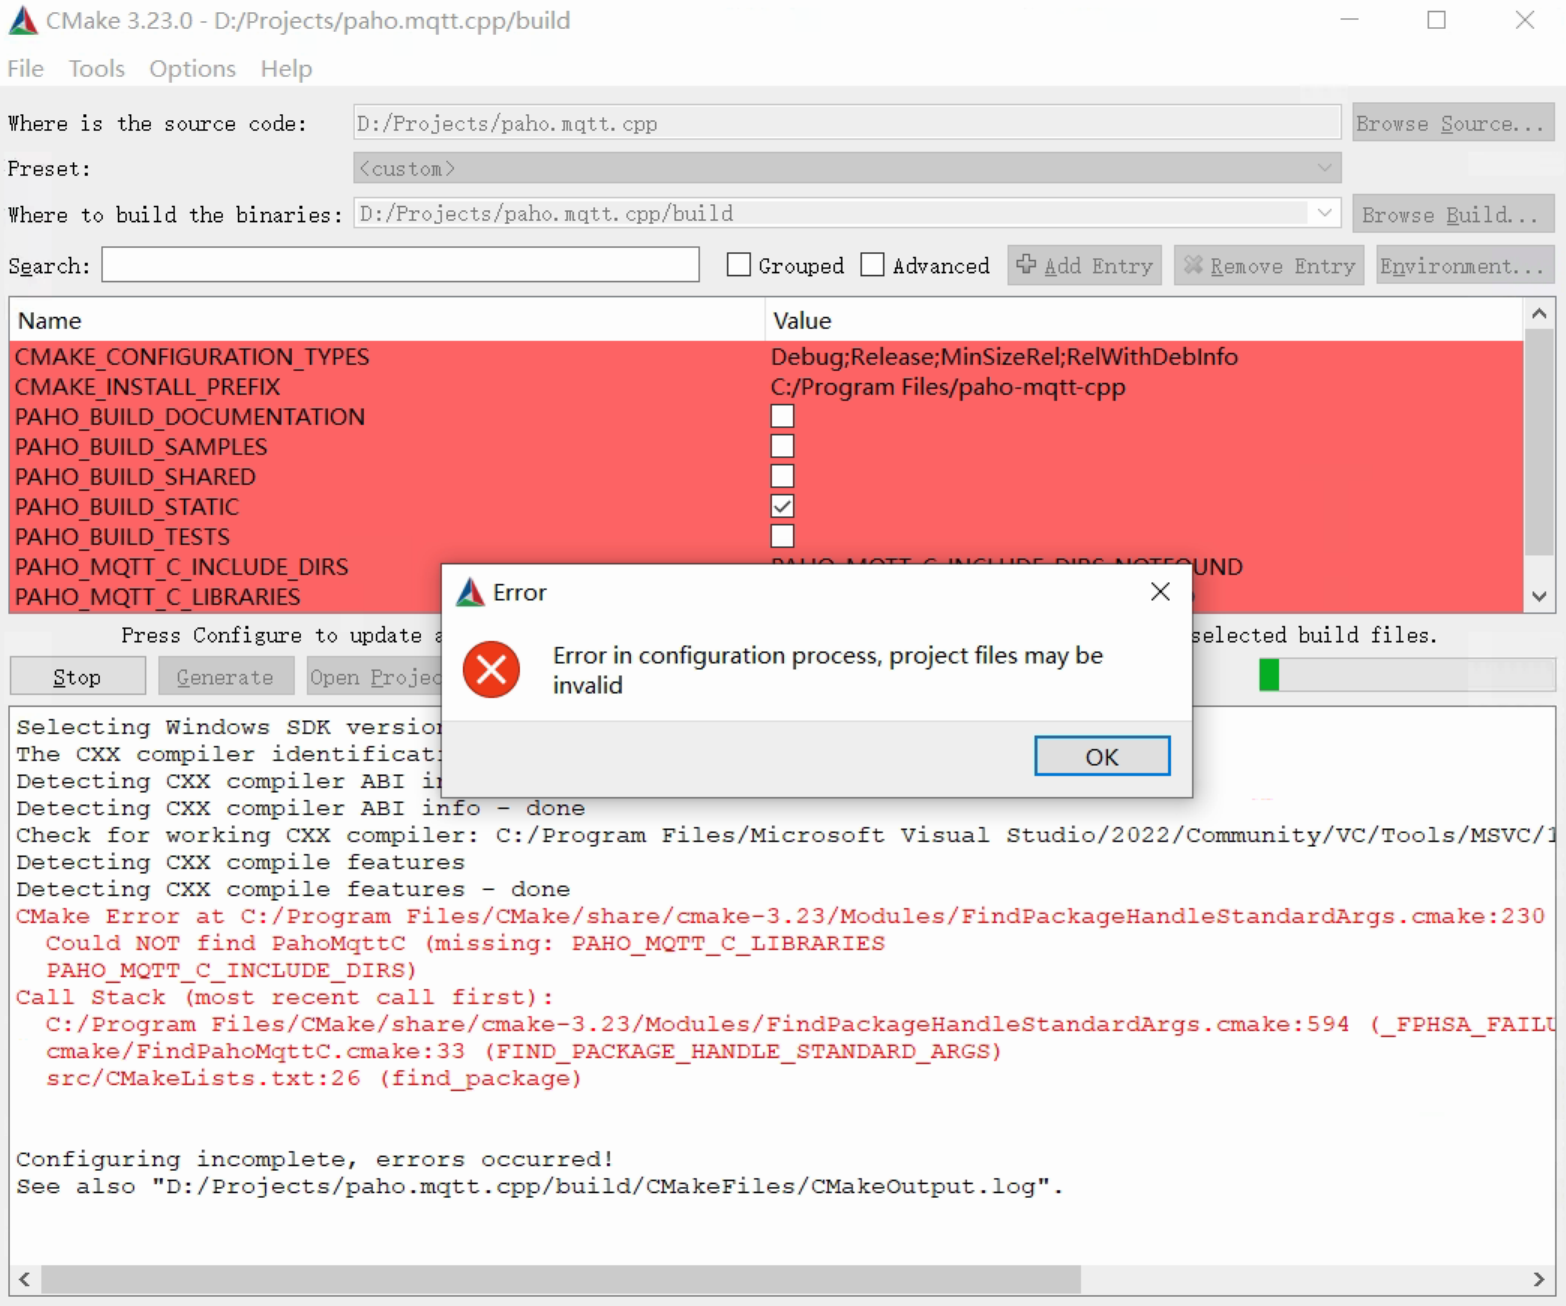Select PAHO_MQTT_C_INCLUDE_DIRS entry
Viewport: 1566px width, 1306px height.
tap(181, 567)
